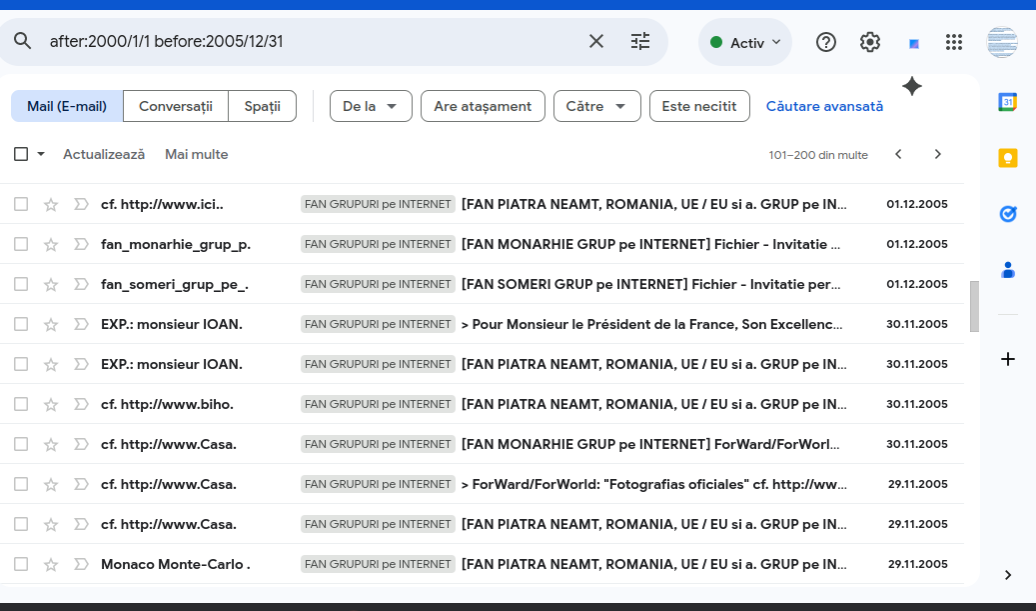Open Google Calendar side panel
The image size is (1036, 611).
click(1007, 101)
